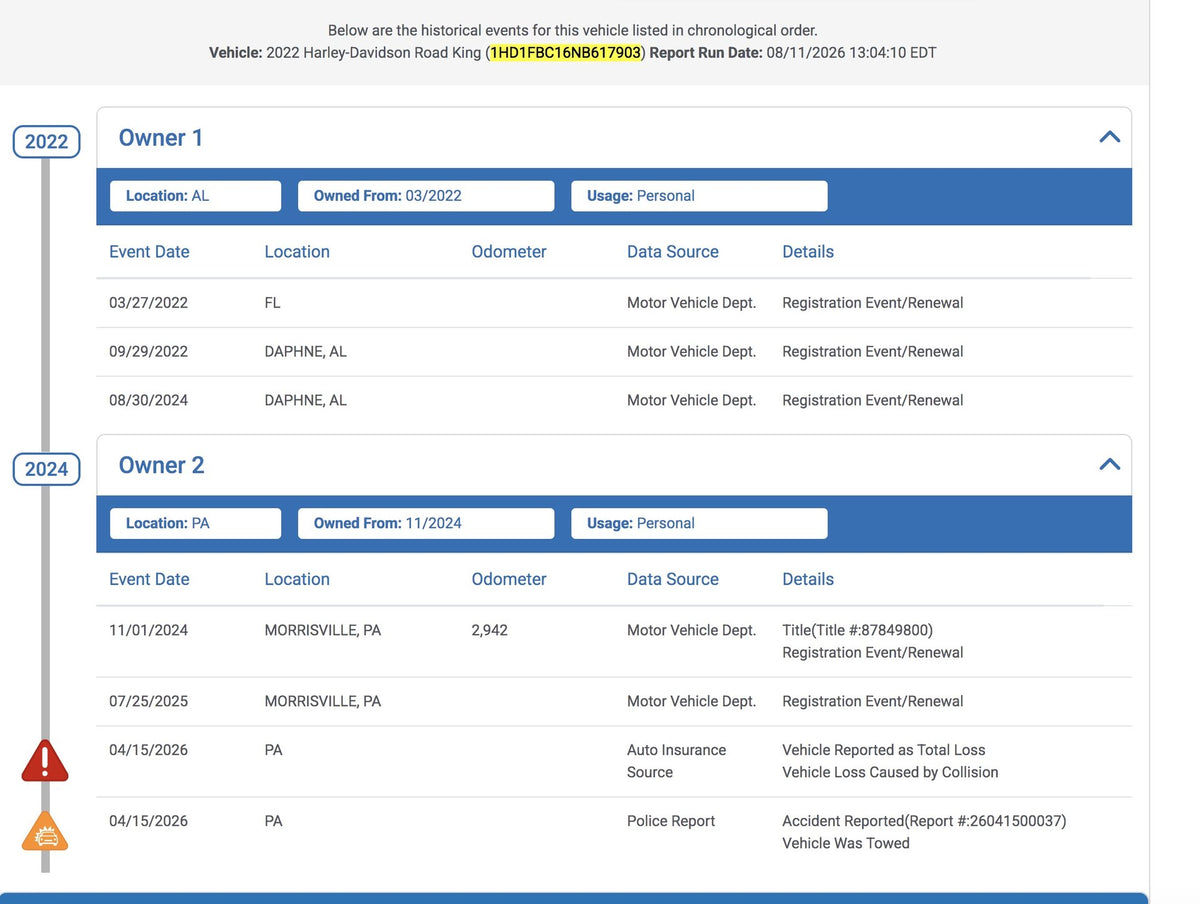Screen dimensions: 1200x904
Task: Select the 2024 timeline year marker
Action: click(46, 469)
